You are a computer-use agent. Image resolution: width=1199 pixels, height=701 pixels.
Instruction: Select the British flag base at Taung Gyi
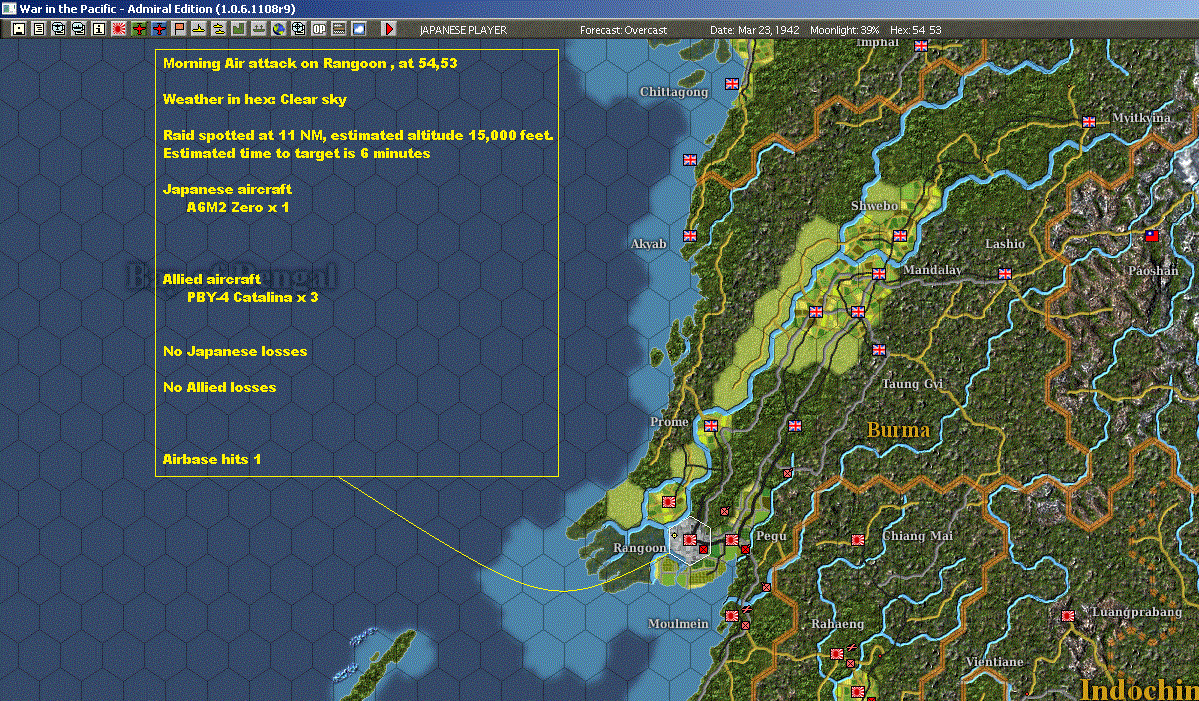879,349
